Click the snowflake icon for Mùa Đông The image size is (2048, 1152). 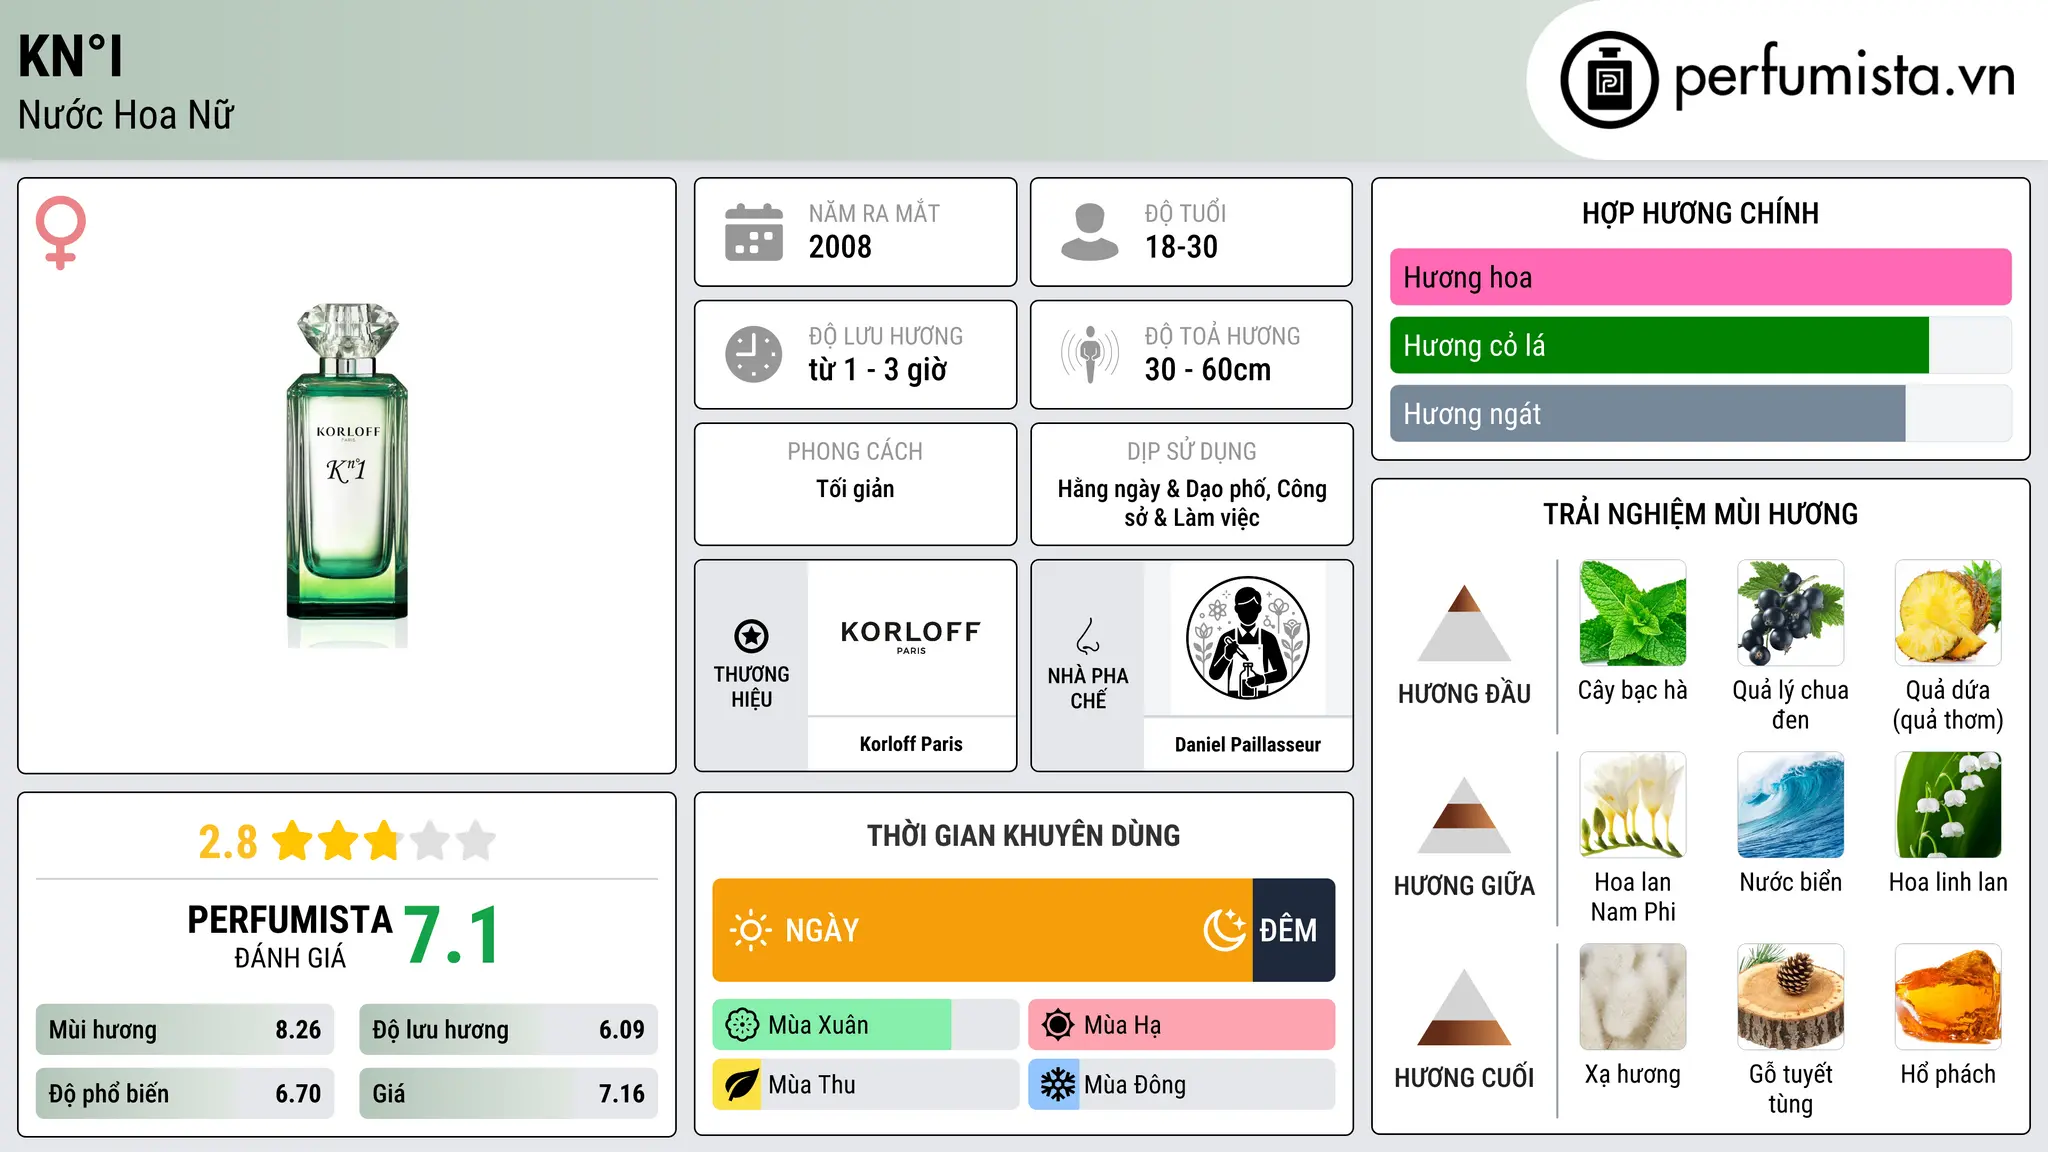[x=1056, y=1085]
